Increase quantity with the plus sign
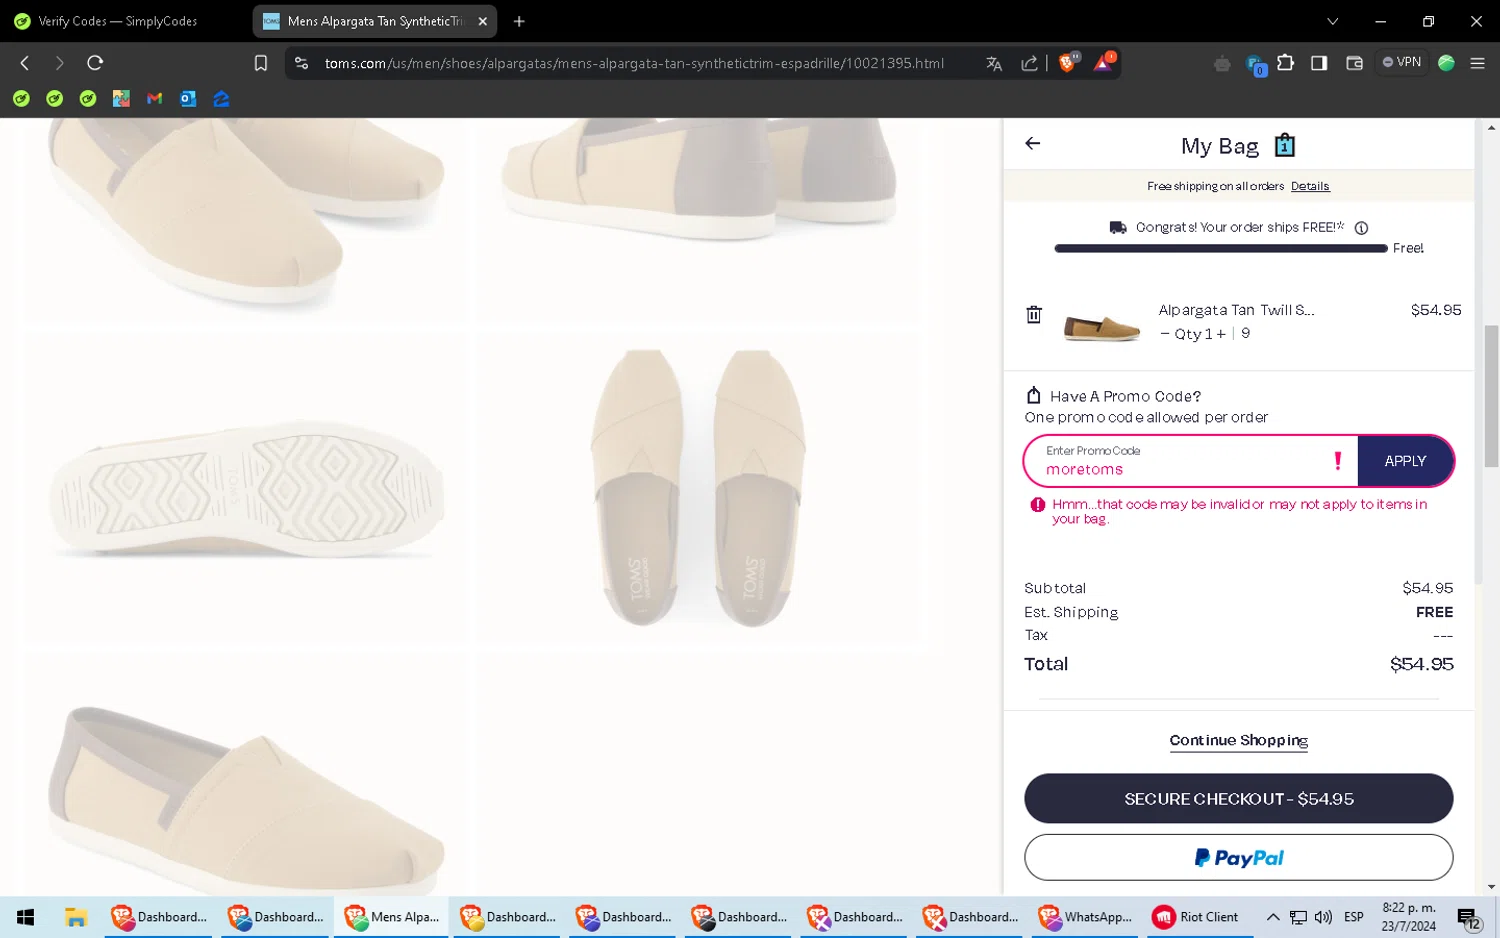1500x938 pixels. tap(1221, 334)
